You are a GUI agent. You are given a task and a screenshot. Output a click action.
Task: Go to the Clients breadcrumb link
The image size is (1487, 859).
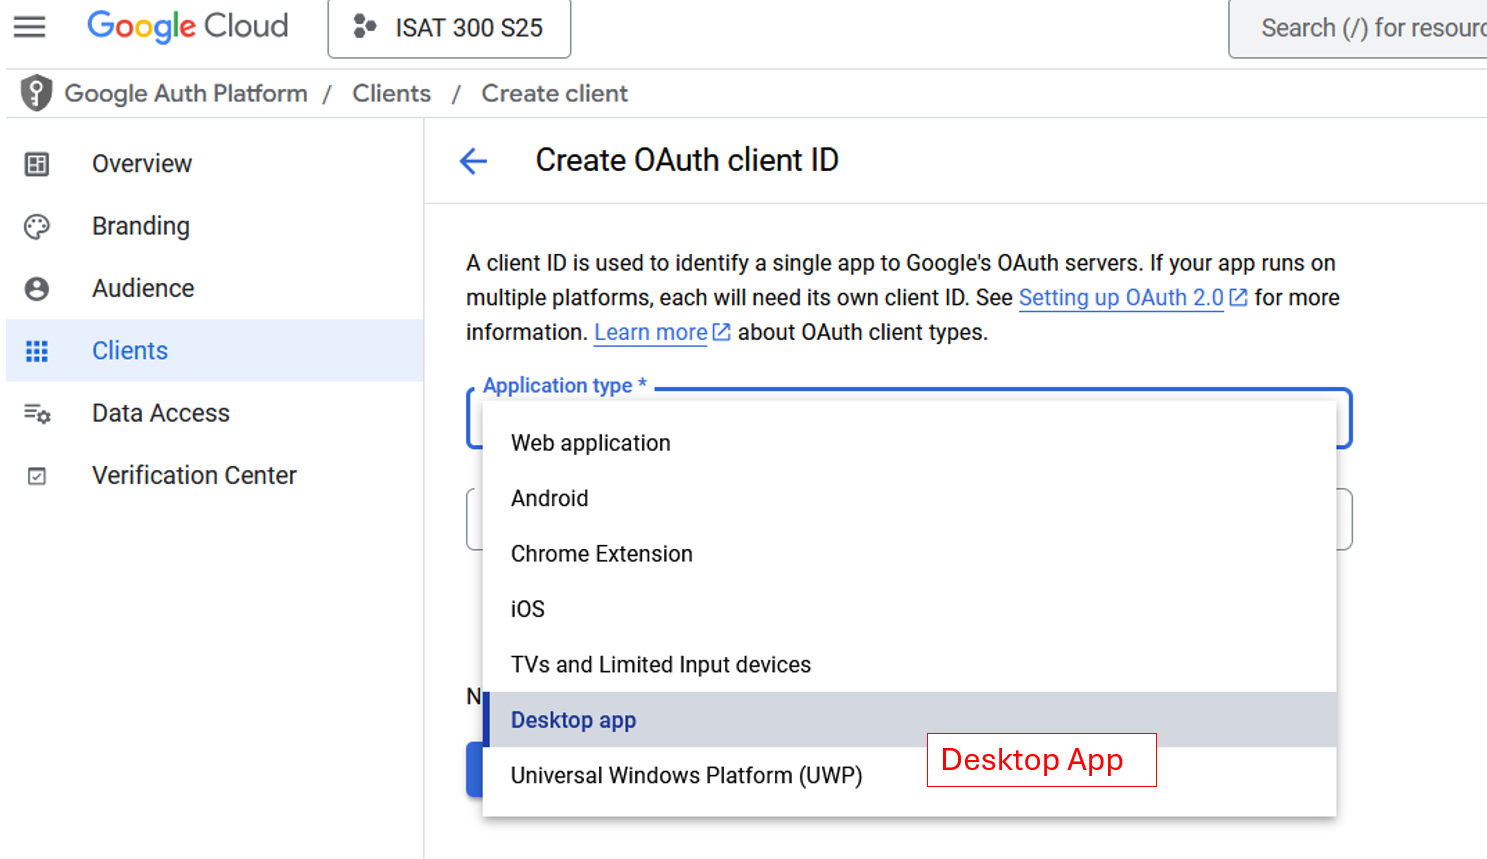click(391, 93)
